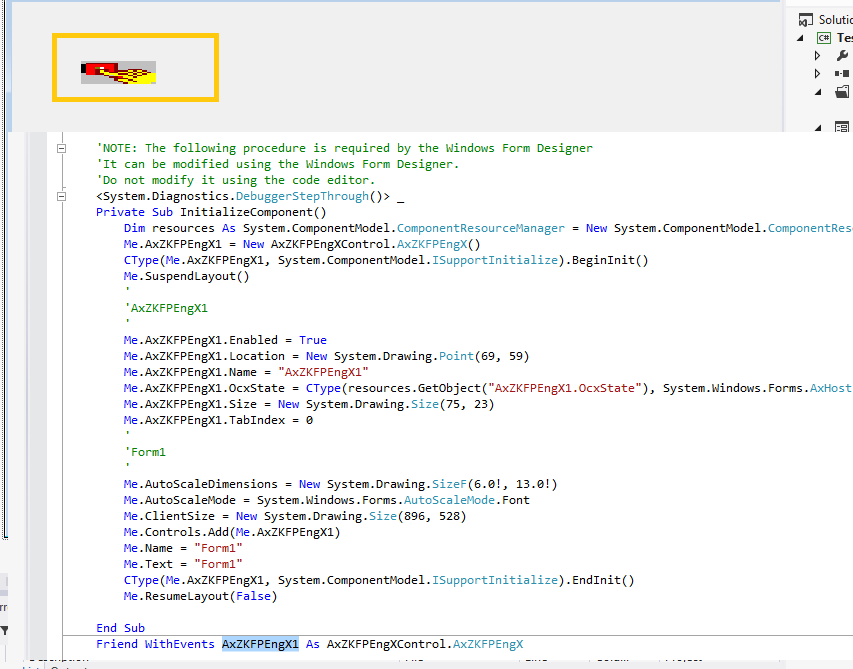Click the 'Me.AxZKFPEngX1.Enabled = True' line

click(x=225, y=340)
